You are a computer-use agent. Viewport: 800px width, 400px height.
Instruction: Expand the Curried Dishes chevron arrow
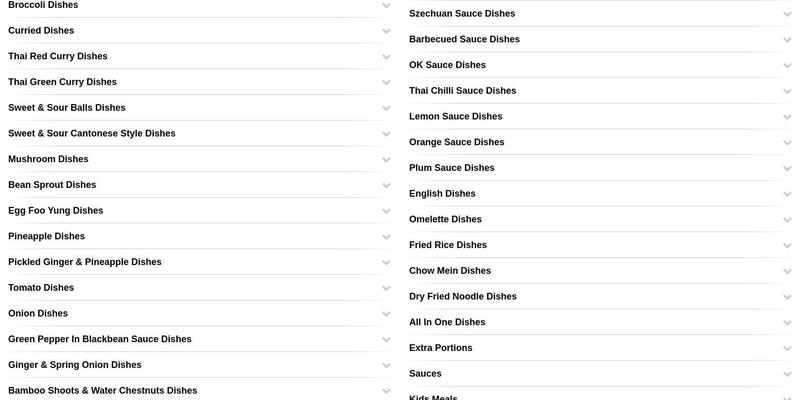(386, 31)
